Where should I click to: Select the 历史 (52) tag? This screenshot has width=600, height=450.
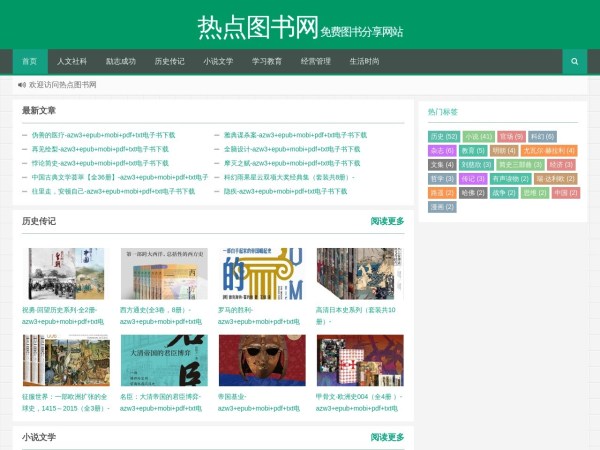point(443,136)
